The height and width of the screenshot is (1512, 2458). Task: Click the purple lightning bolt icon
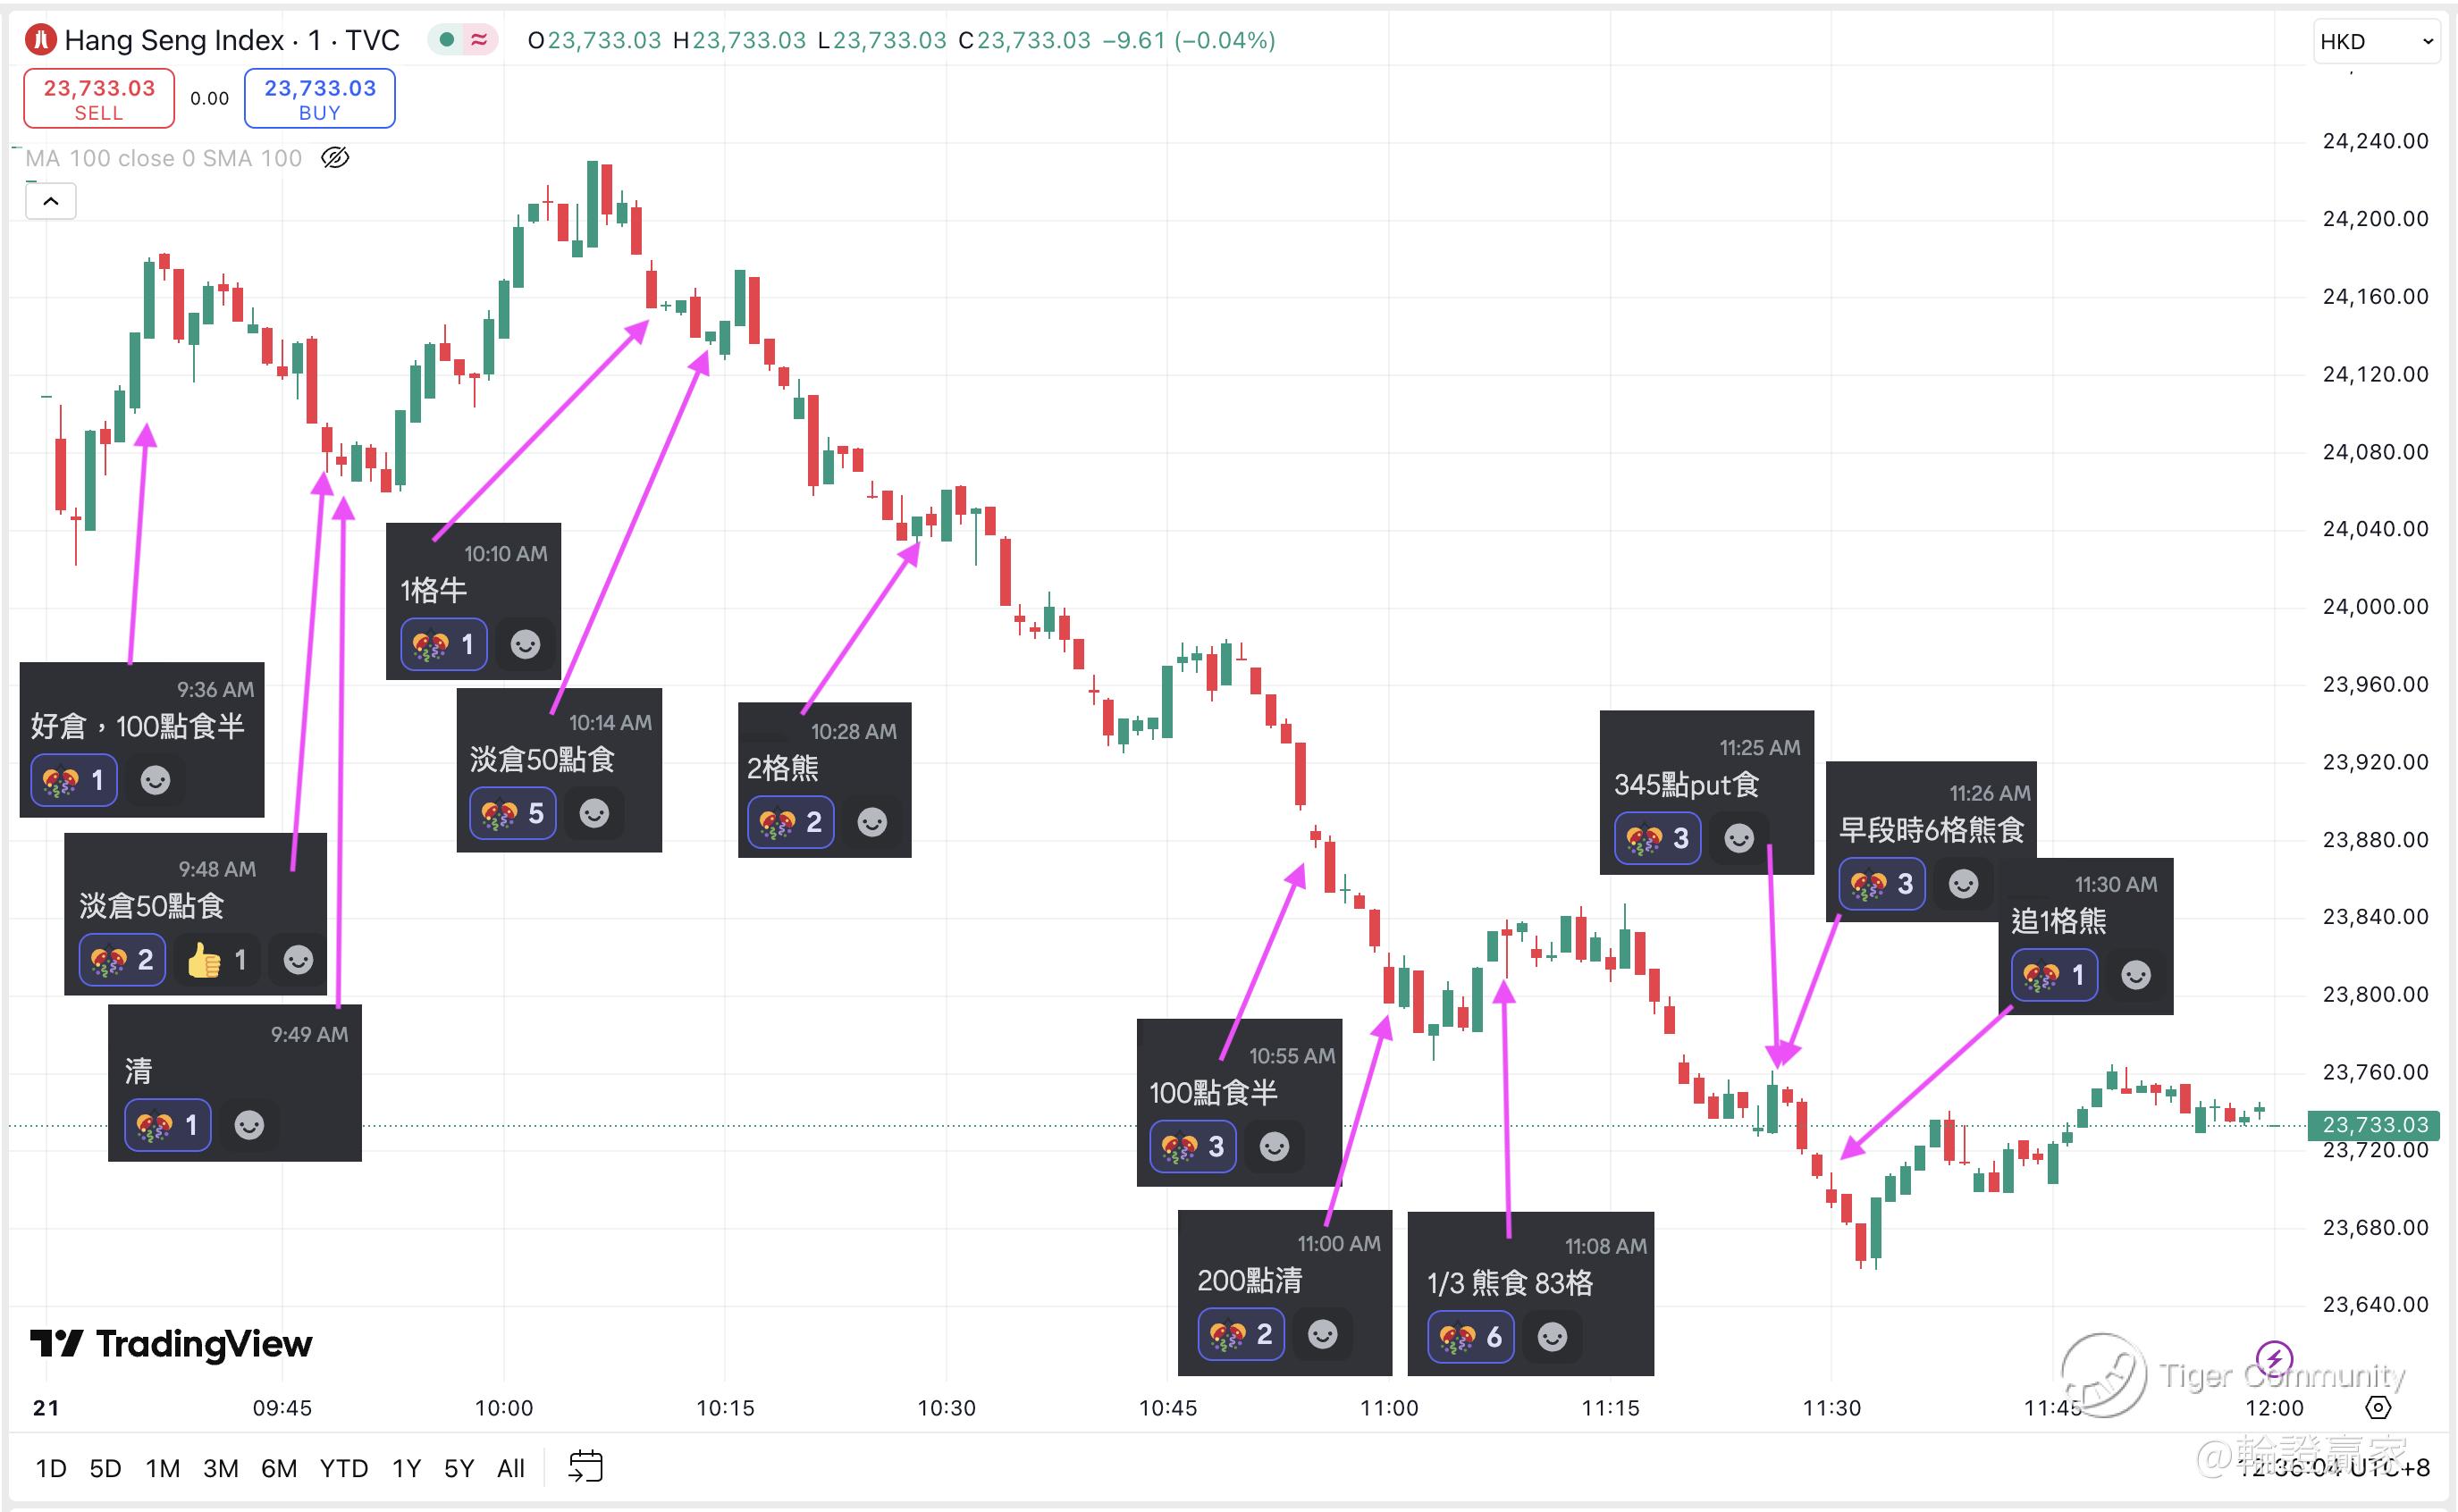coord(2275,1358)
